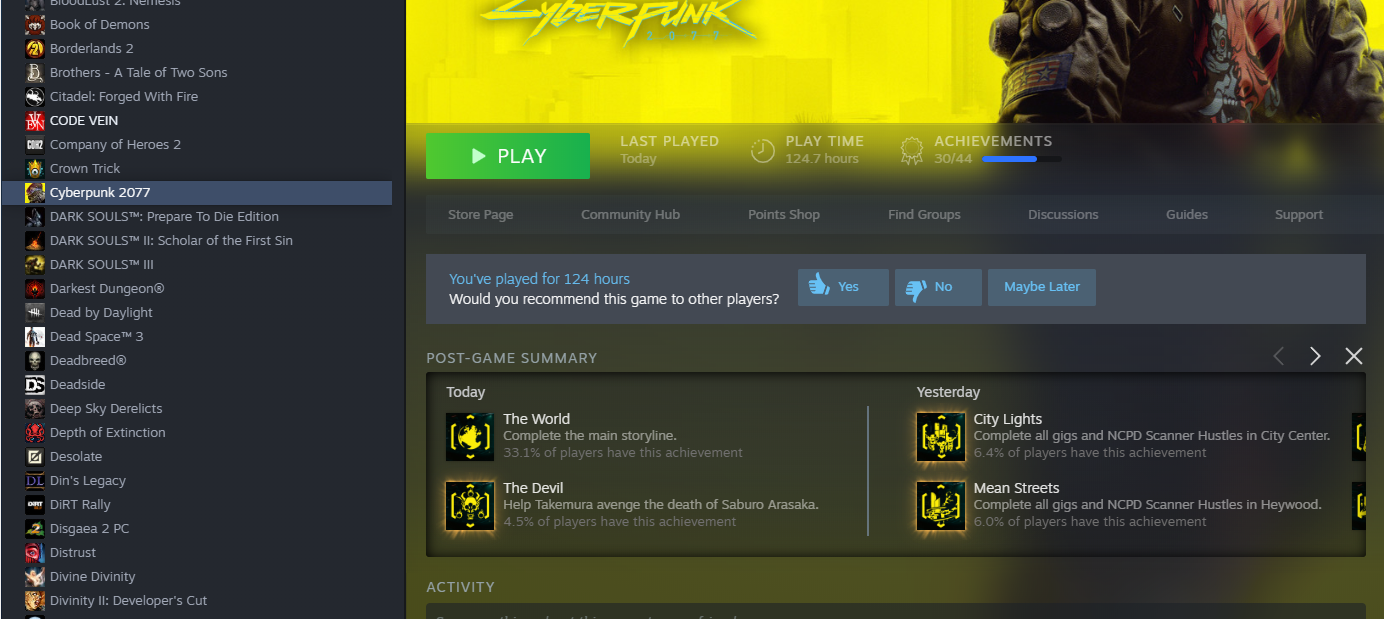Dismiss the post-game summary panel

[x=1354, y=356]
